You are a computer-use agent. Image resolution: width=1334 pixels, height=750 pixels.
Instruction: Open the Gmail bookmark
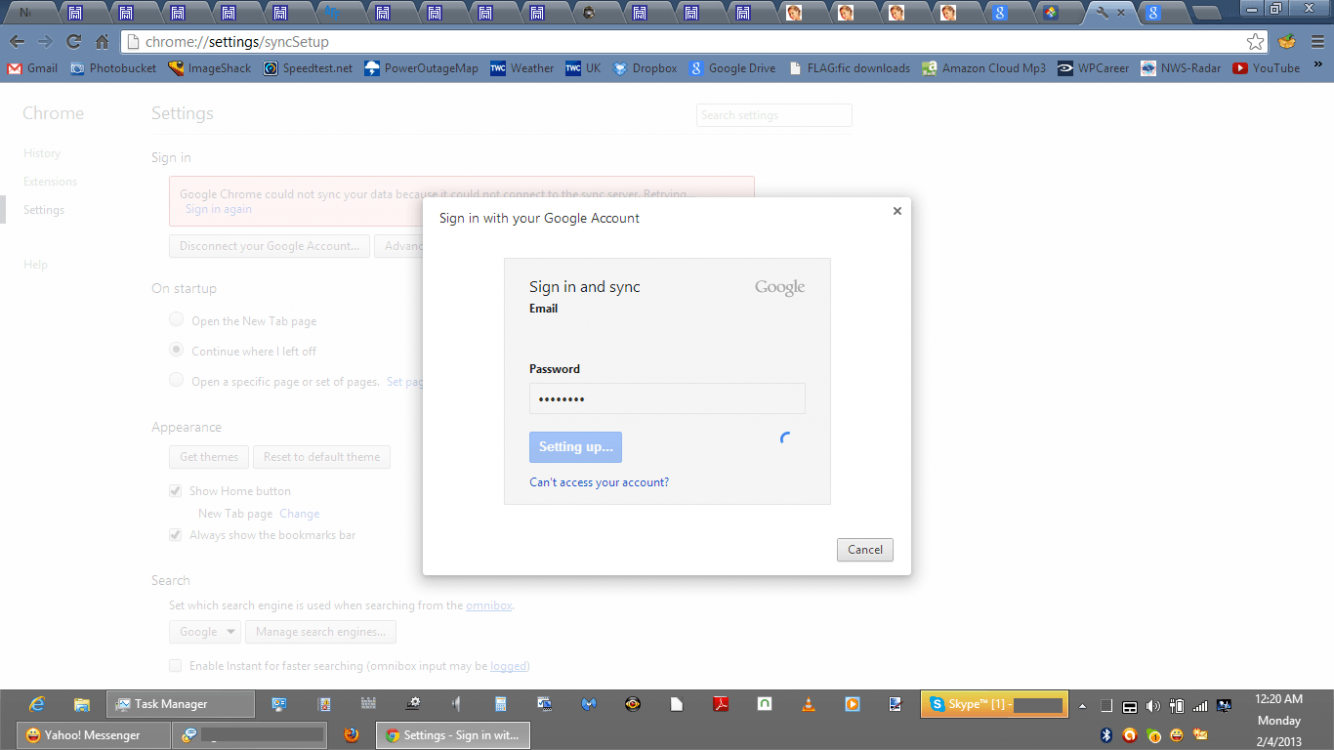click(32, 68)
